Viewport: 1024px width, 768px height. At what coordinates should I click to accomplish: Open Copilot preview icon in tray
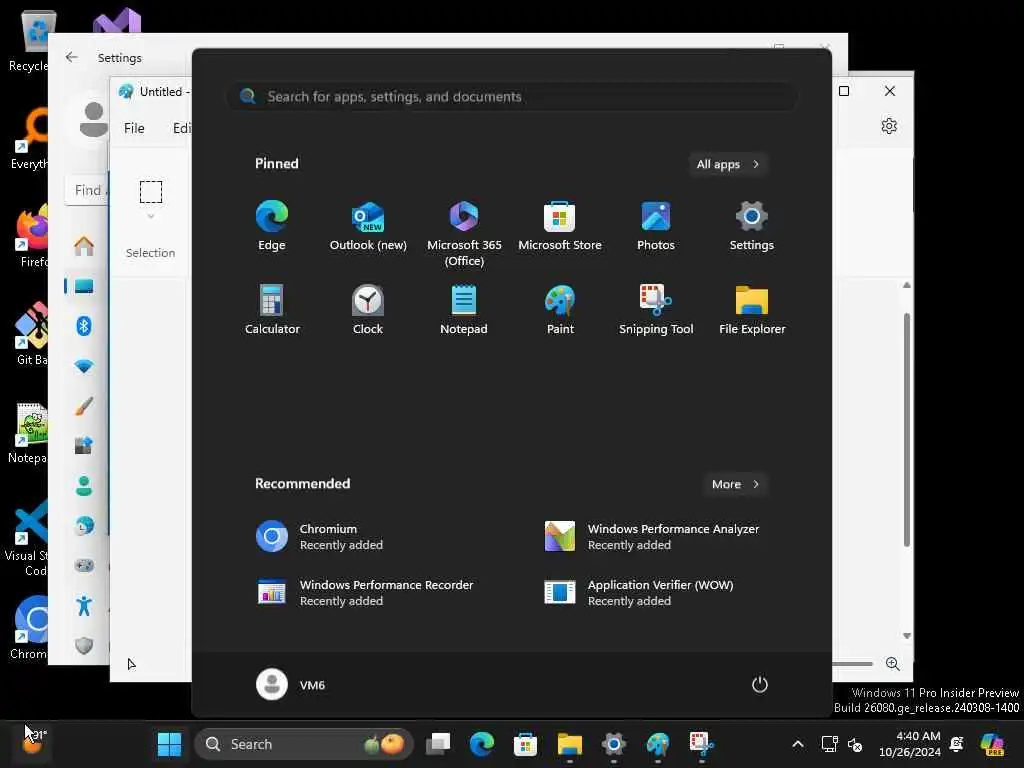[x=991, y=744]
